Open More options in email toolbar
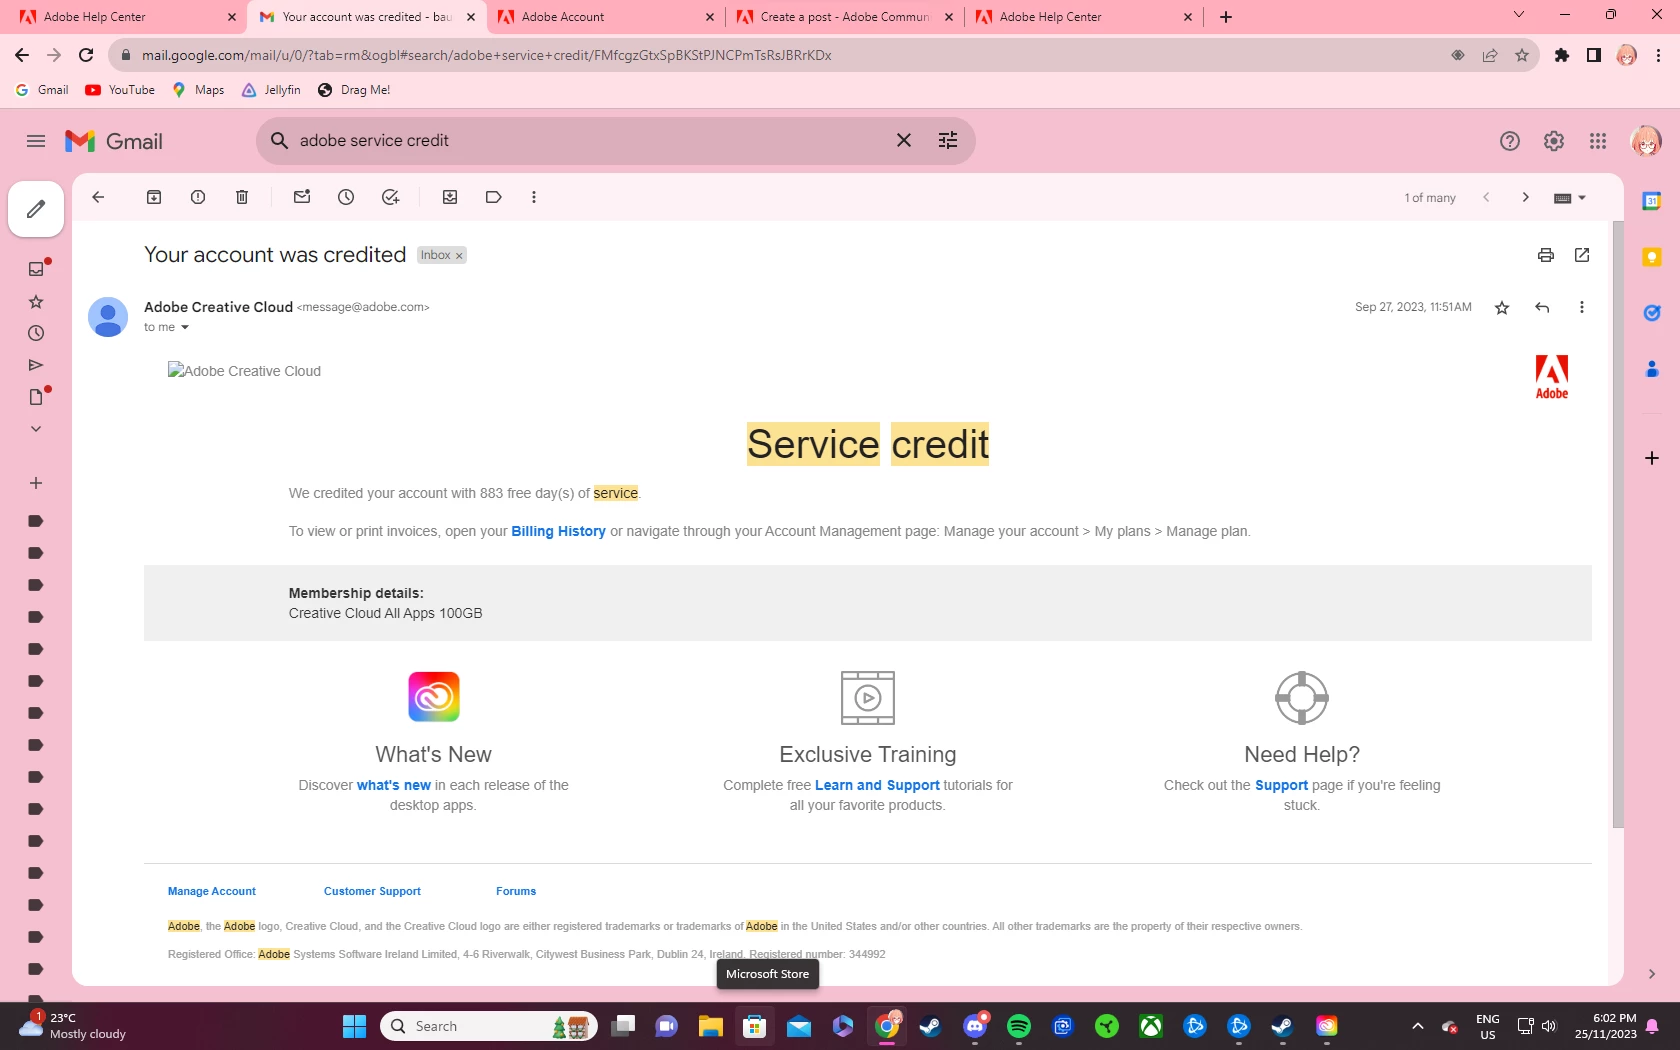This screenshot has height=1050, width=1680. point(534,197)
